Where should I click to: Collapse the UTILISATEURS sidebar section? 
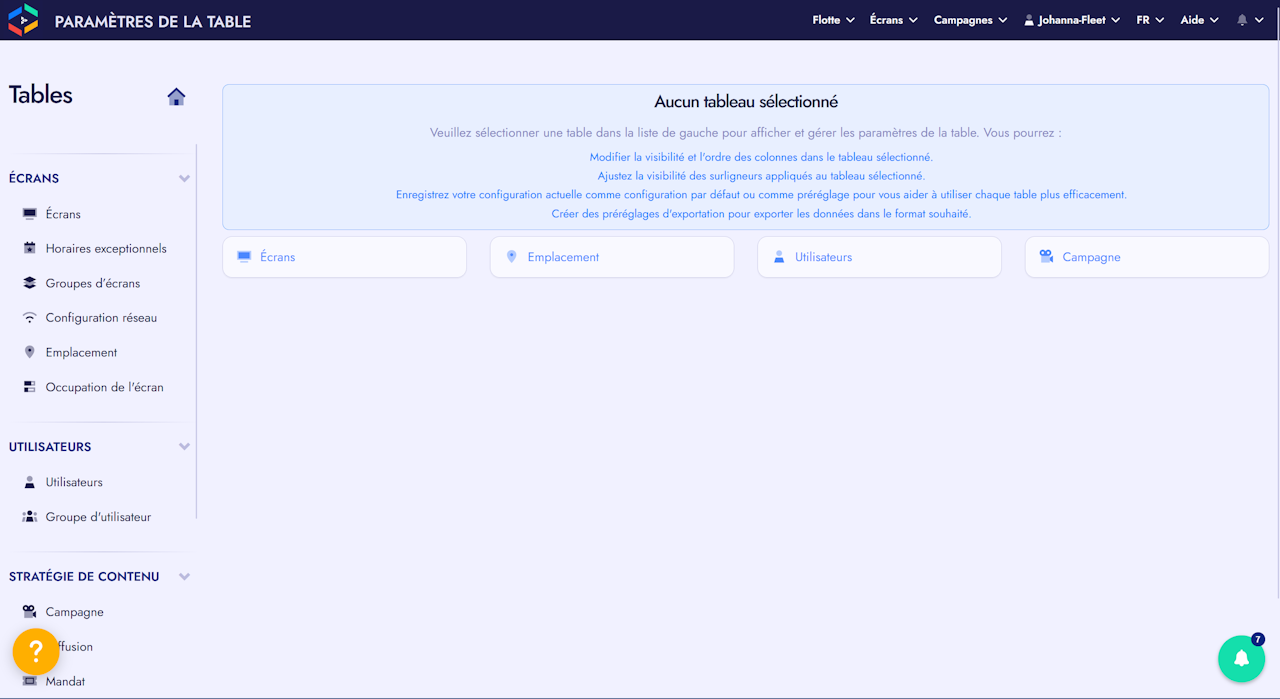(x=184, y=447)
